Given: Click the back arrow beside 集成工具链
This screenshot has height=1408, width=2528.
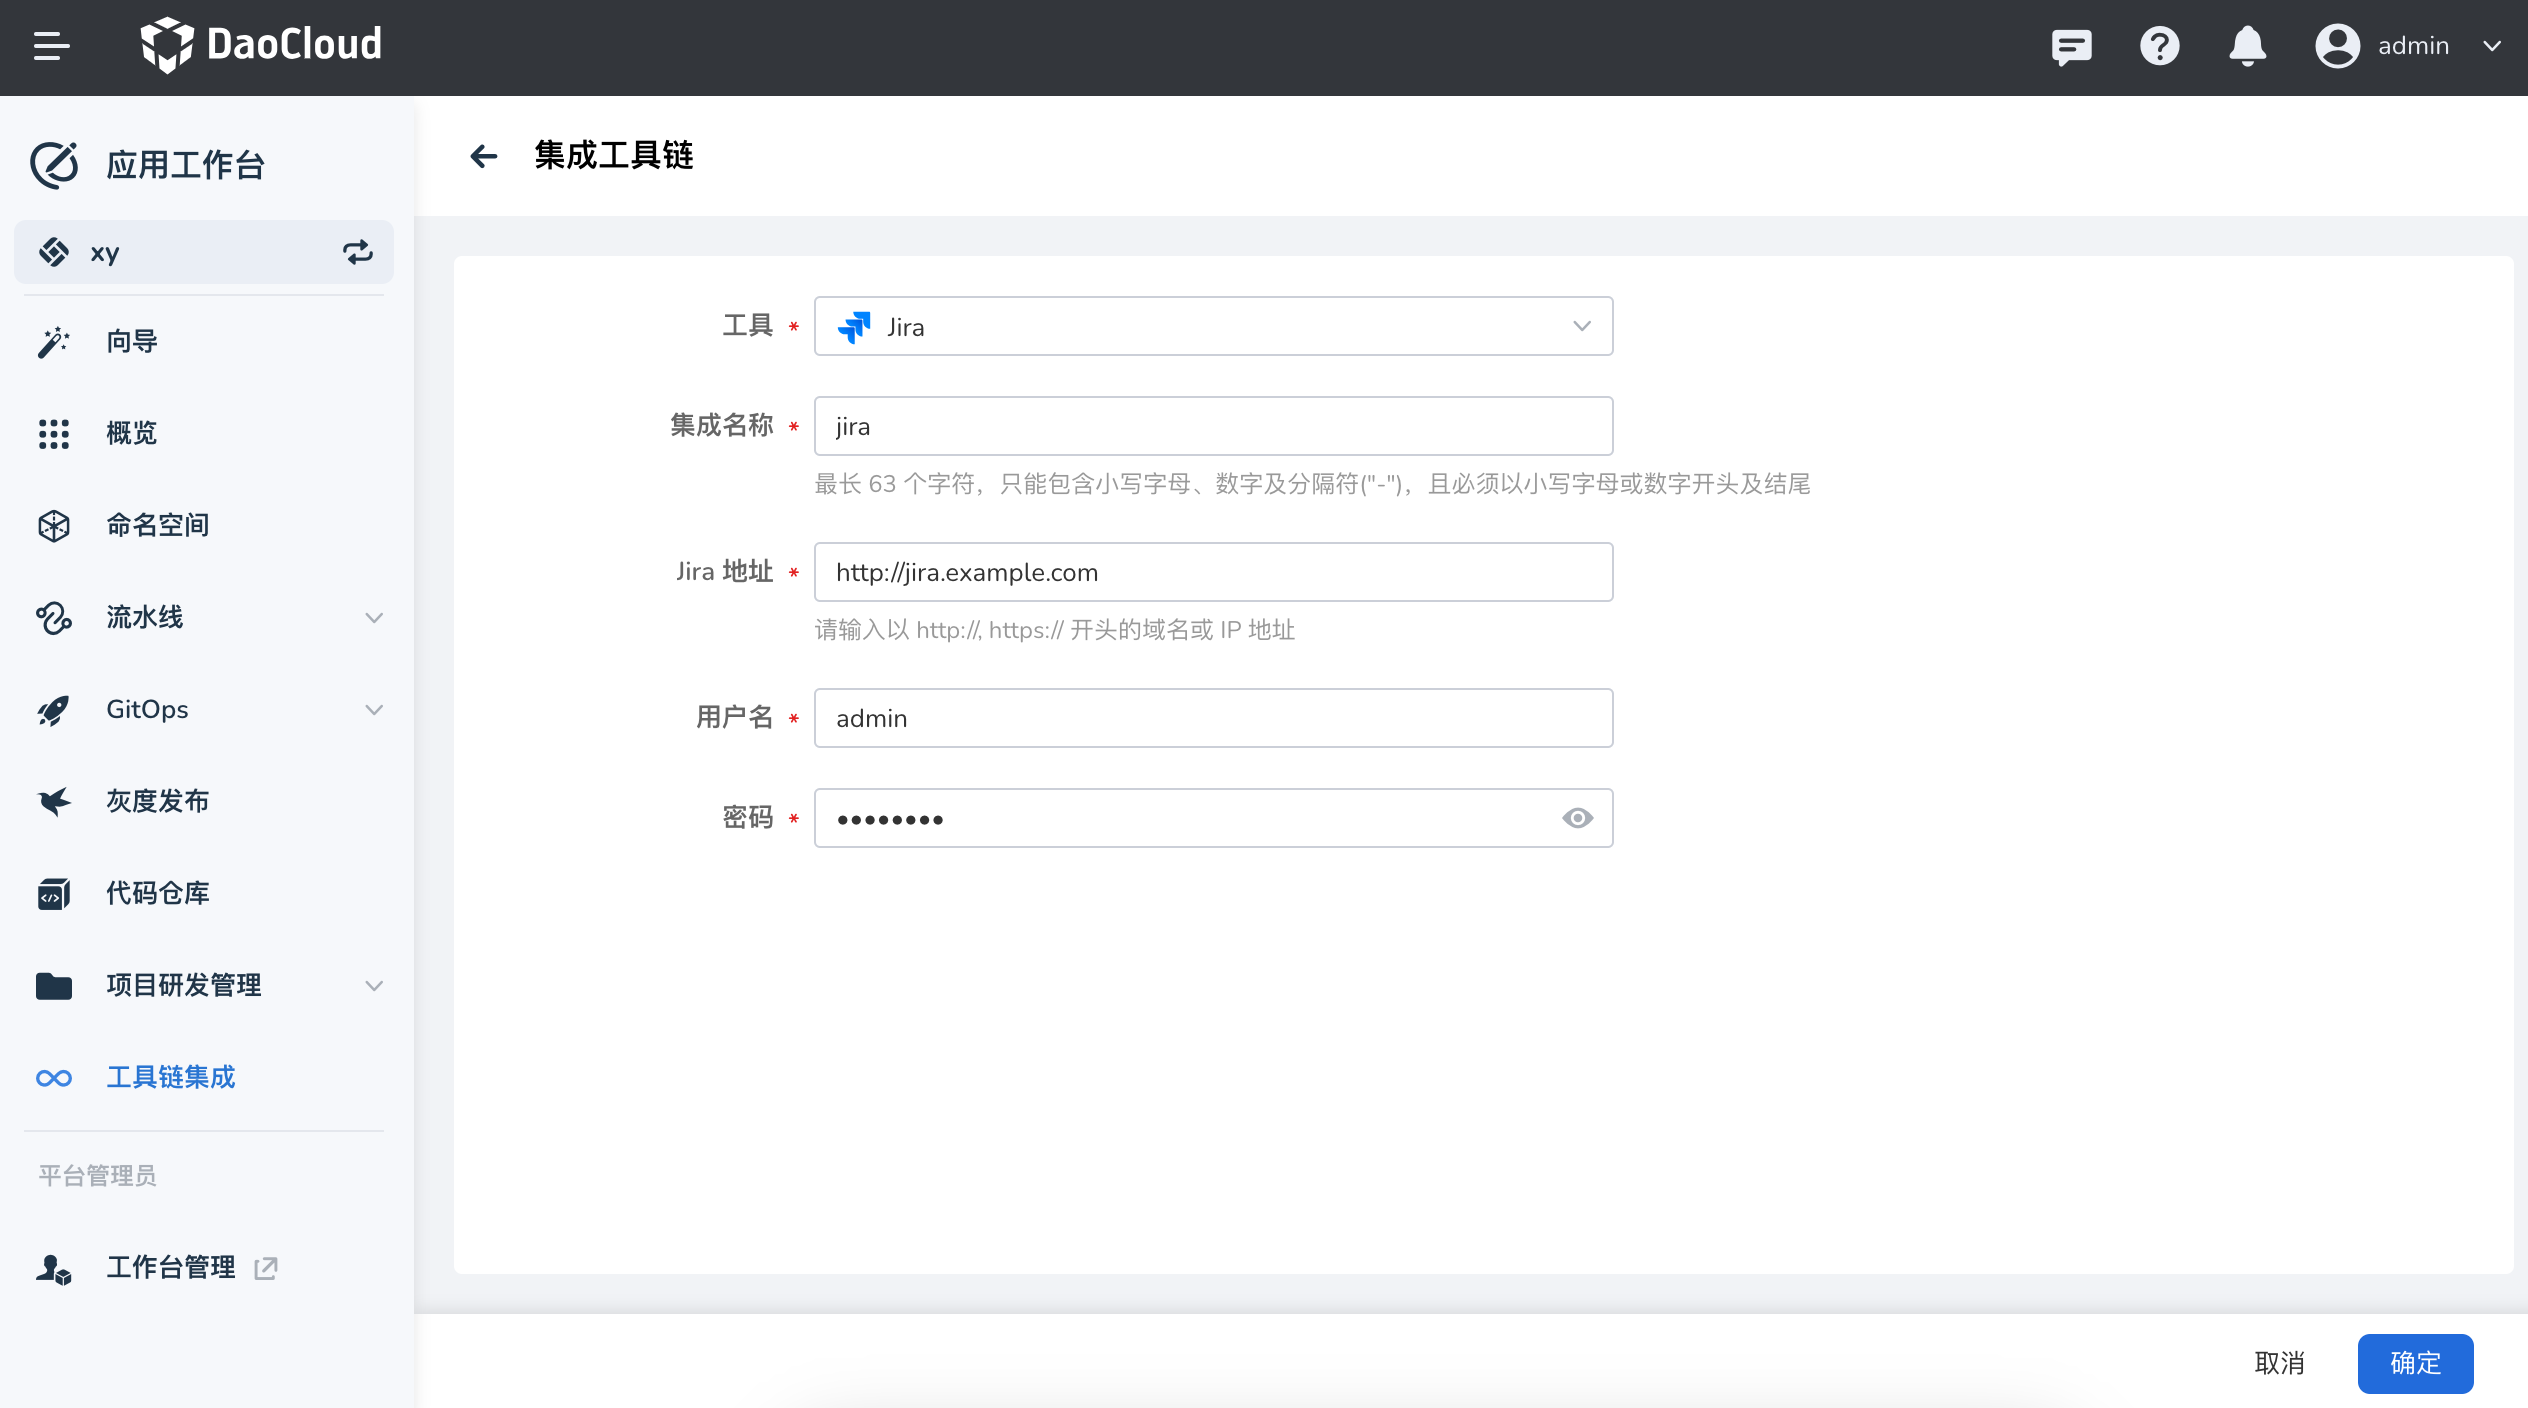Looking at the screenshot, I should (x=484, y=156).
